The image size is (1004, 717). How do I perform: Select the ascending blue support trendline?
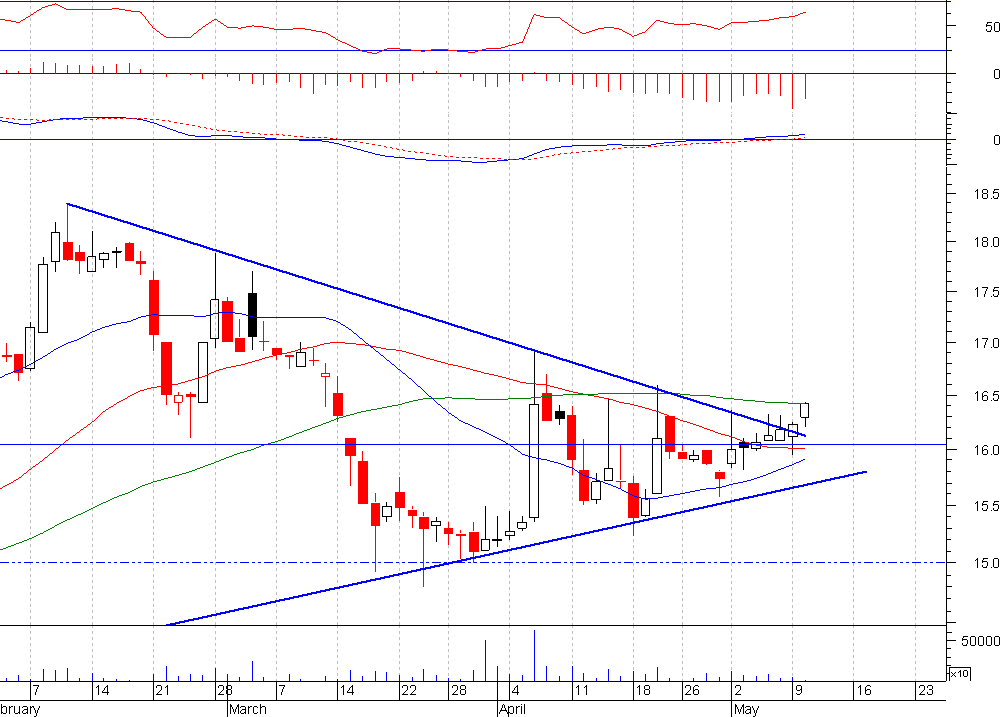516,548
